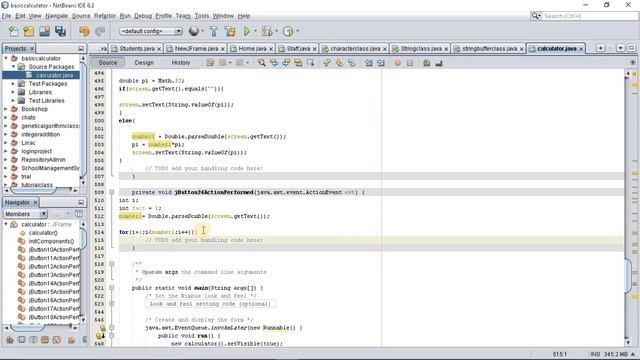Toggle the Find Next Occurrence icon in editor toolbar
640x360 pixels.
(286, 63)
